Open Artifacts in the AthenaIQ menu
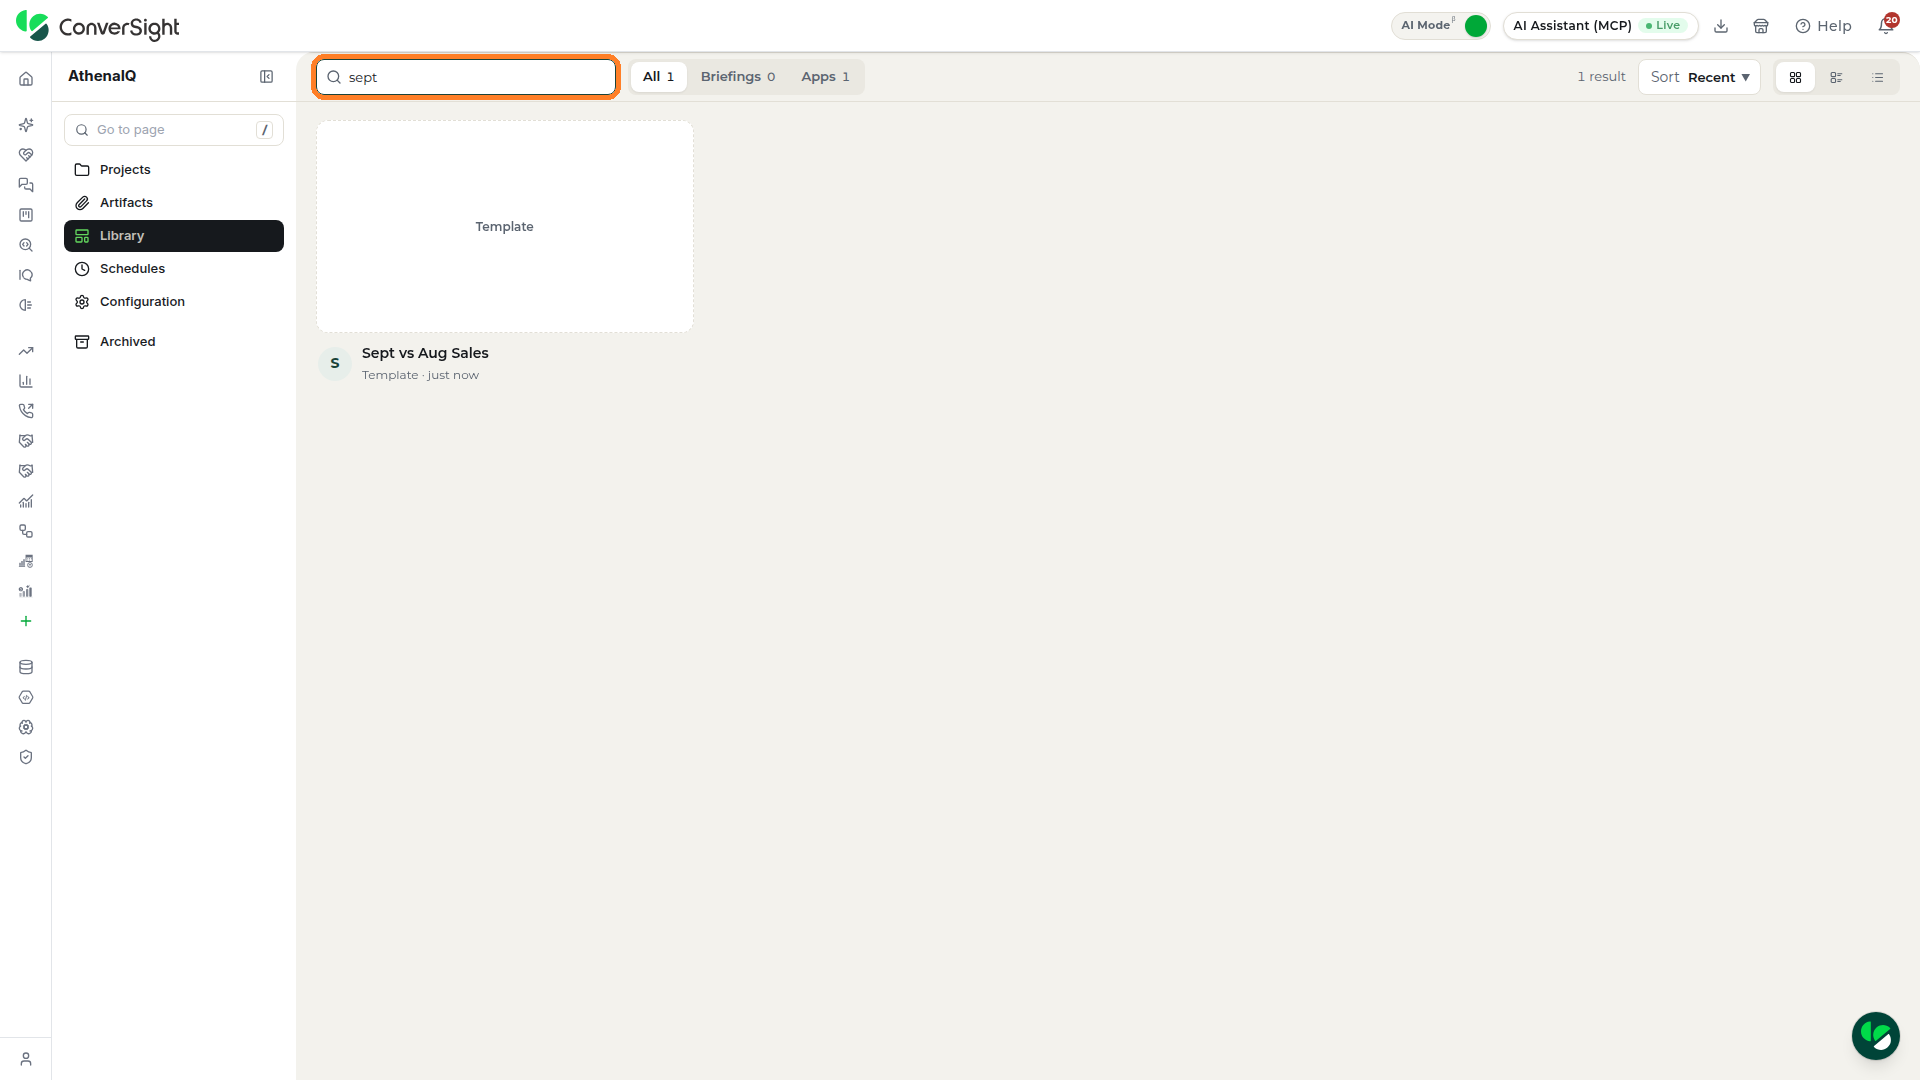This screenshot has height=1080, width=1920. (174, 203)
